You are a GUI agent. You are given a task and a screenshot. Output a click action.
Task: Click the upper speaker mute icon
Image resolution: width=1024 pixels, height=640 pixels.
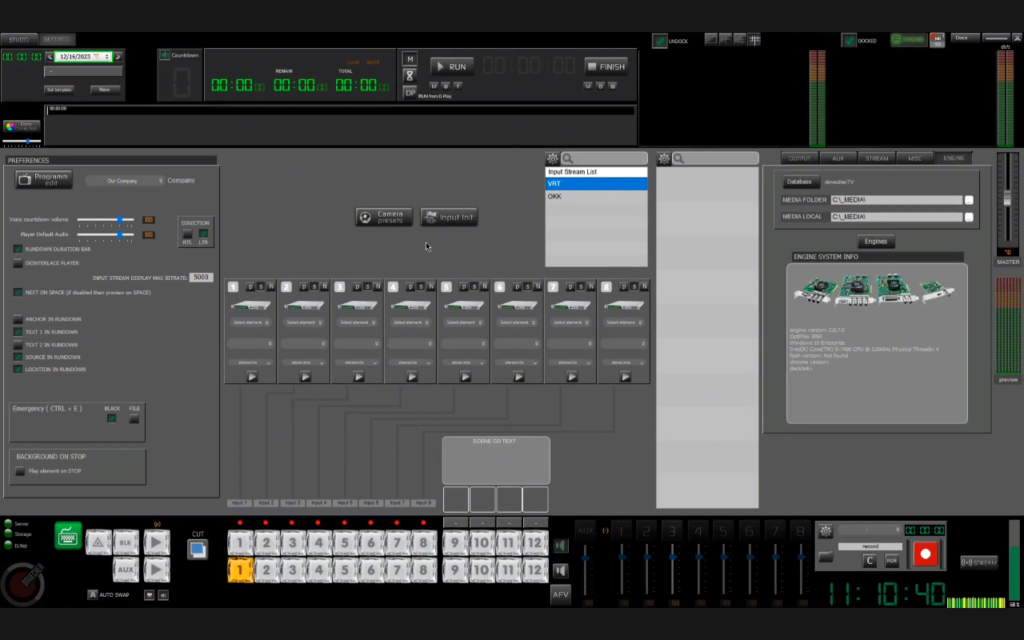560,545
